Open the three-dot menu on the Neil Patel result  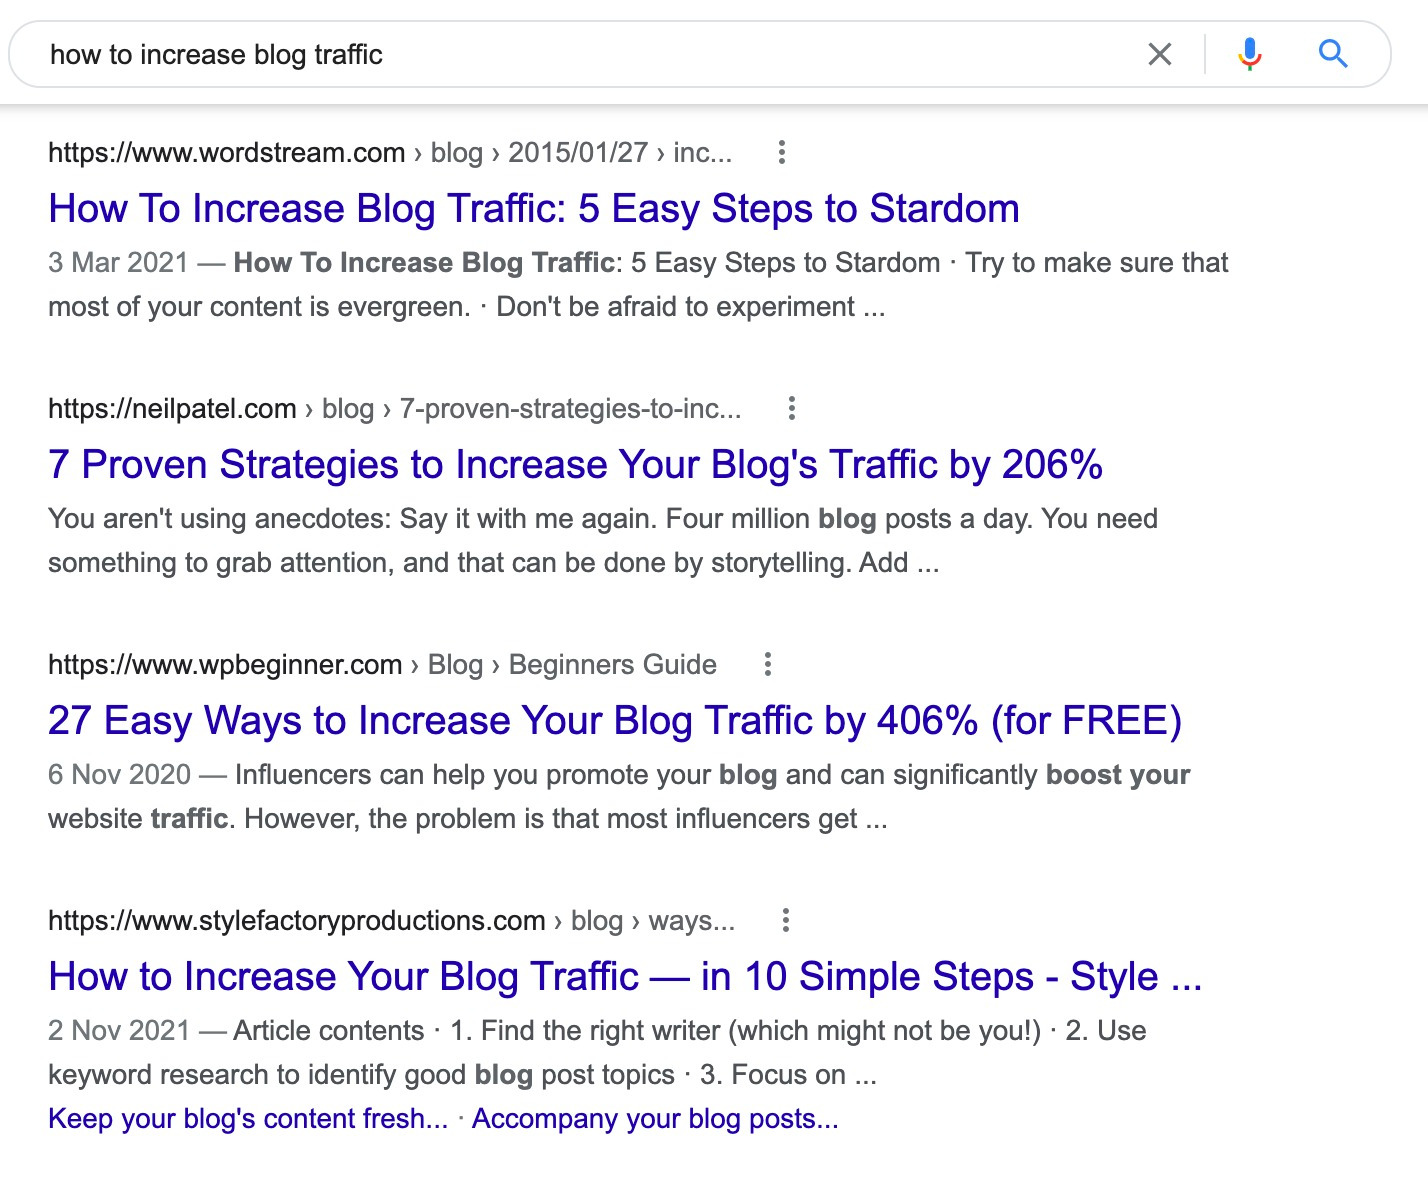point(791,409)
